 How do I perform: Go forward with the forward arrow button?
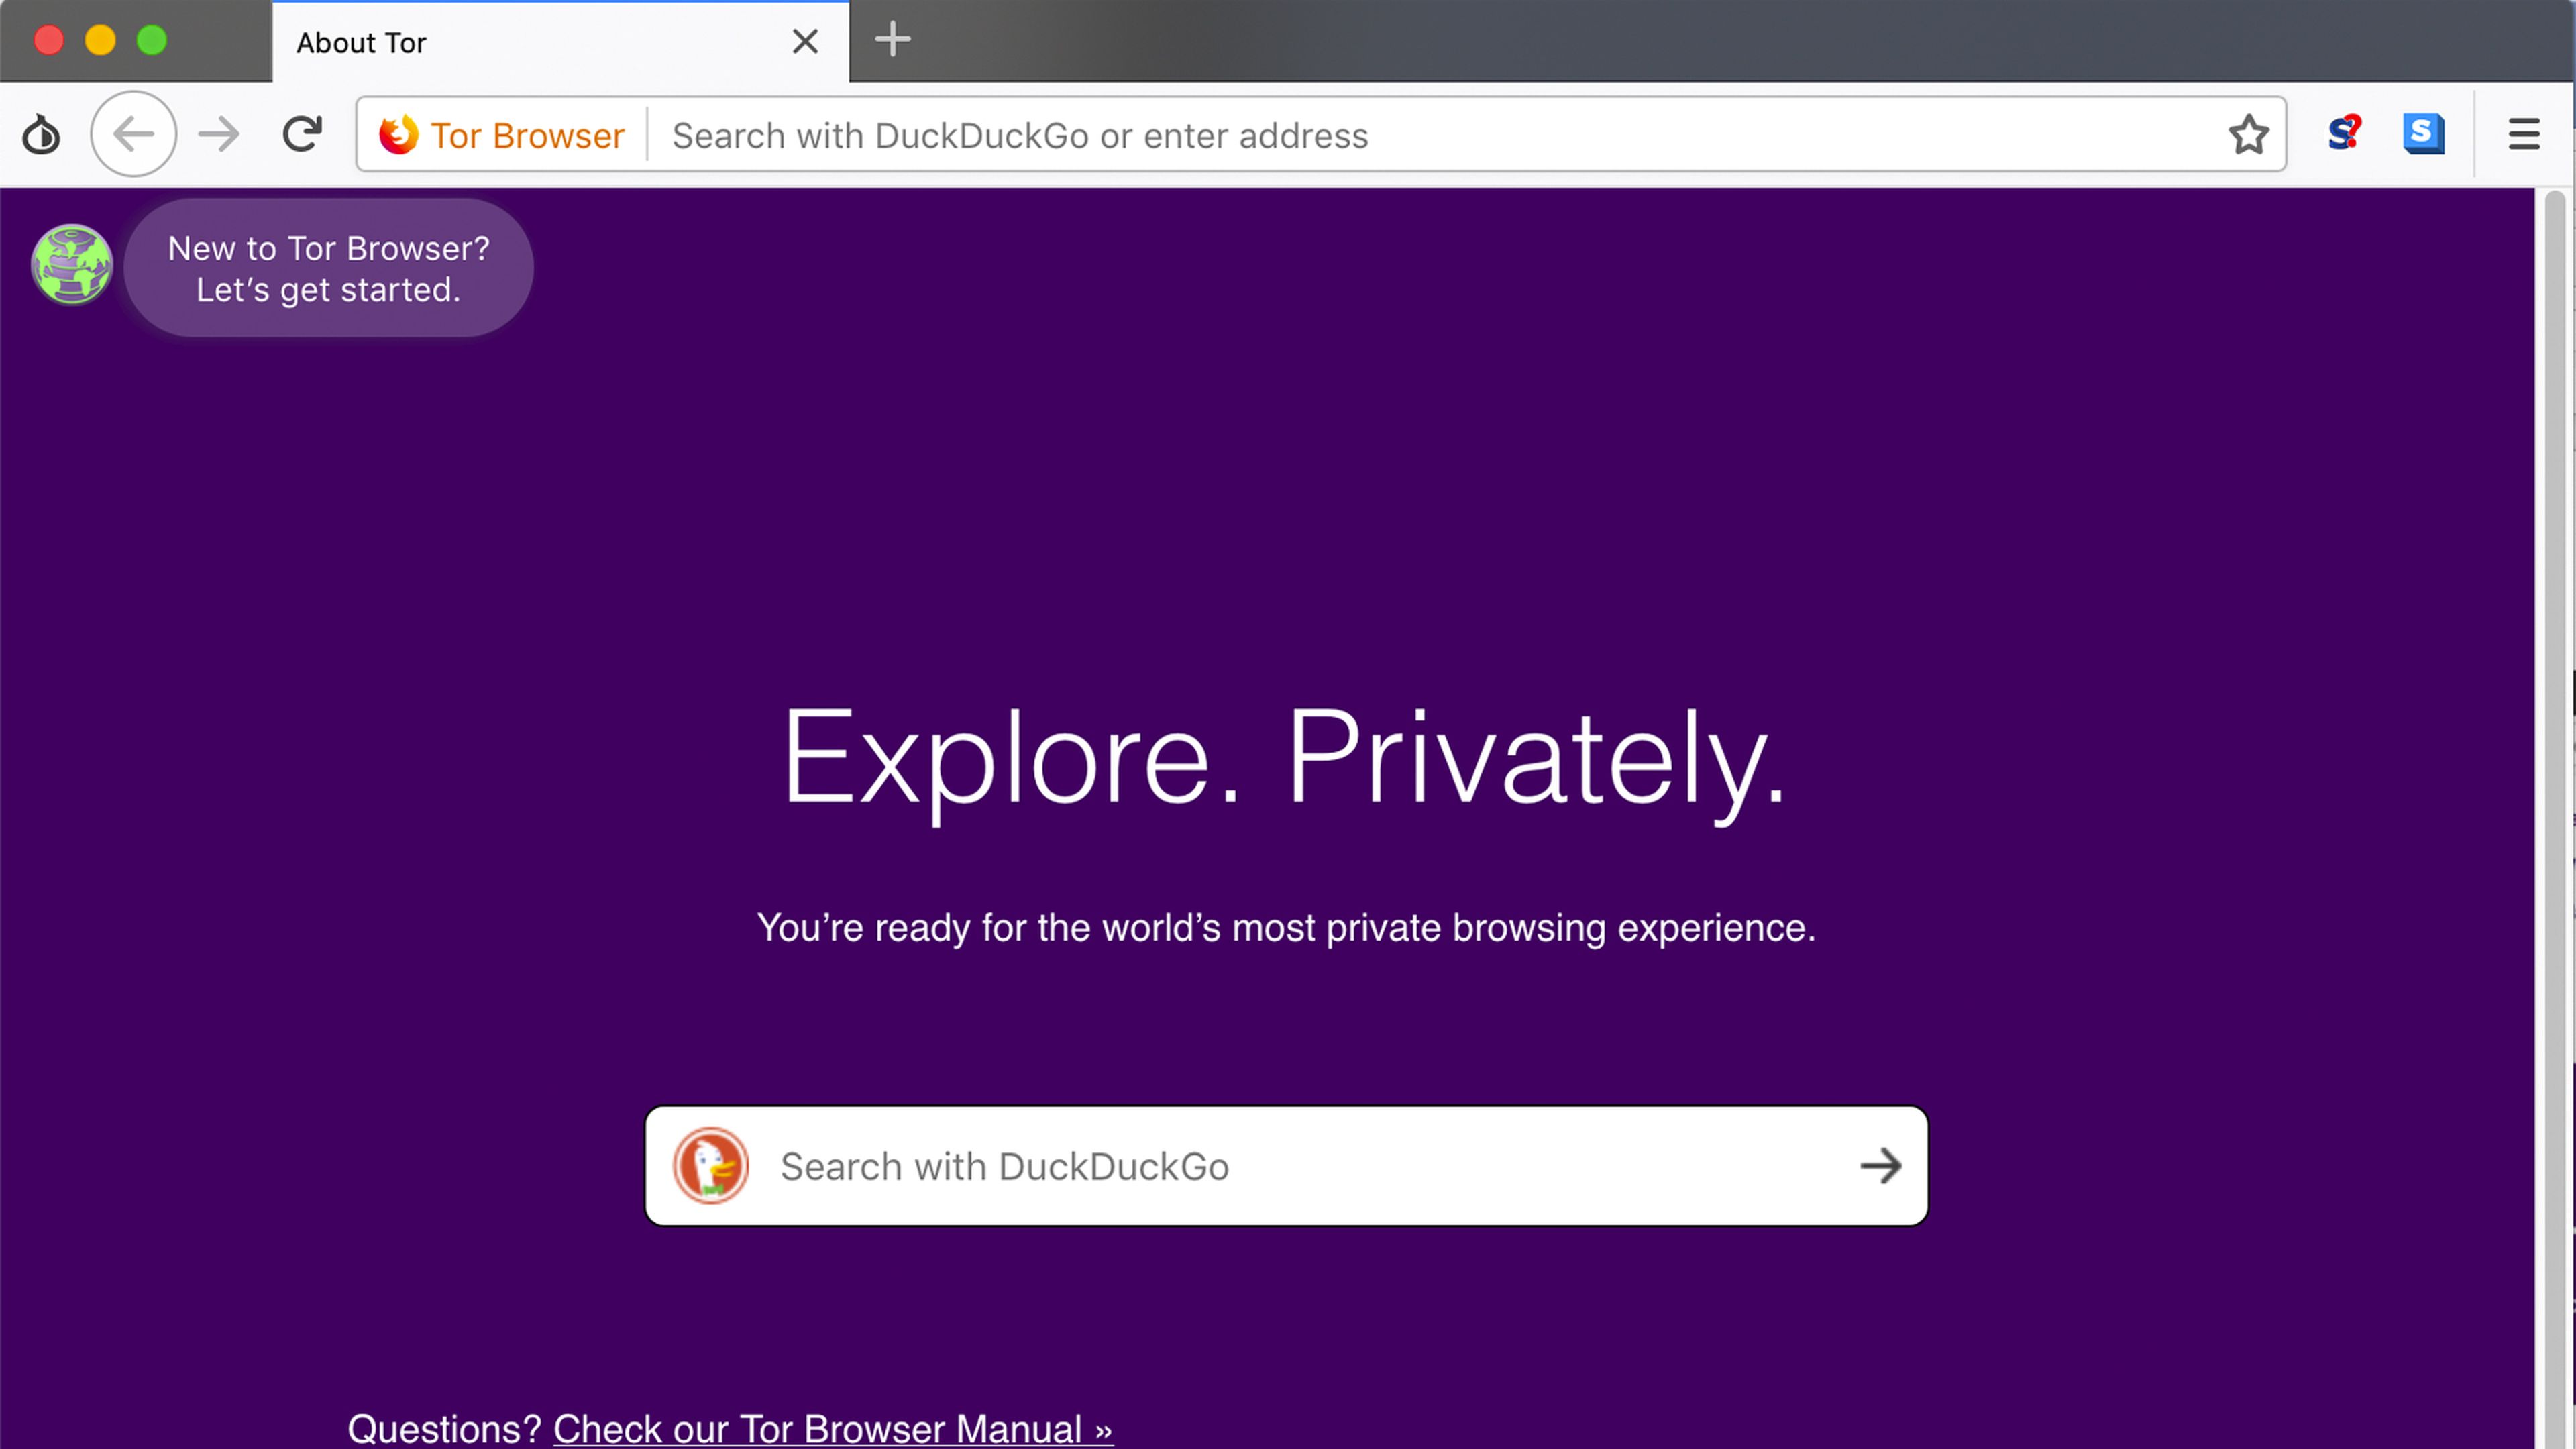(218, 134)
